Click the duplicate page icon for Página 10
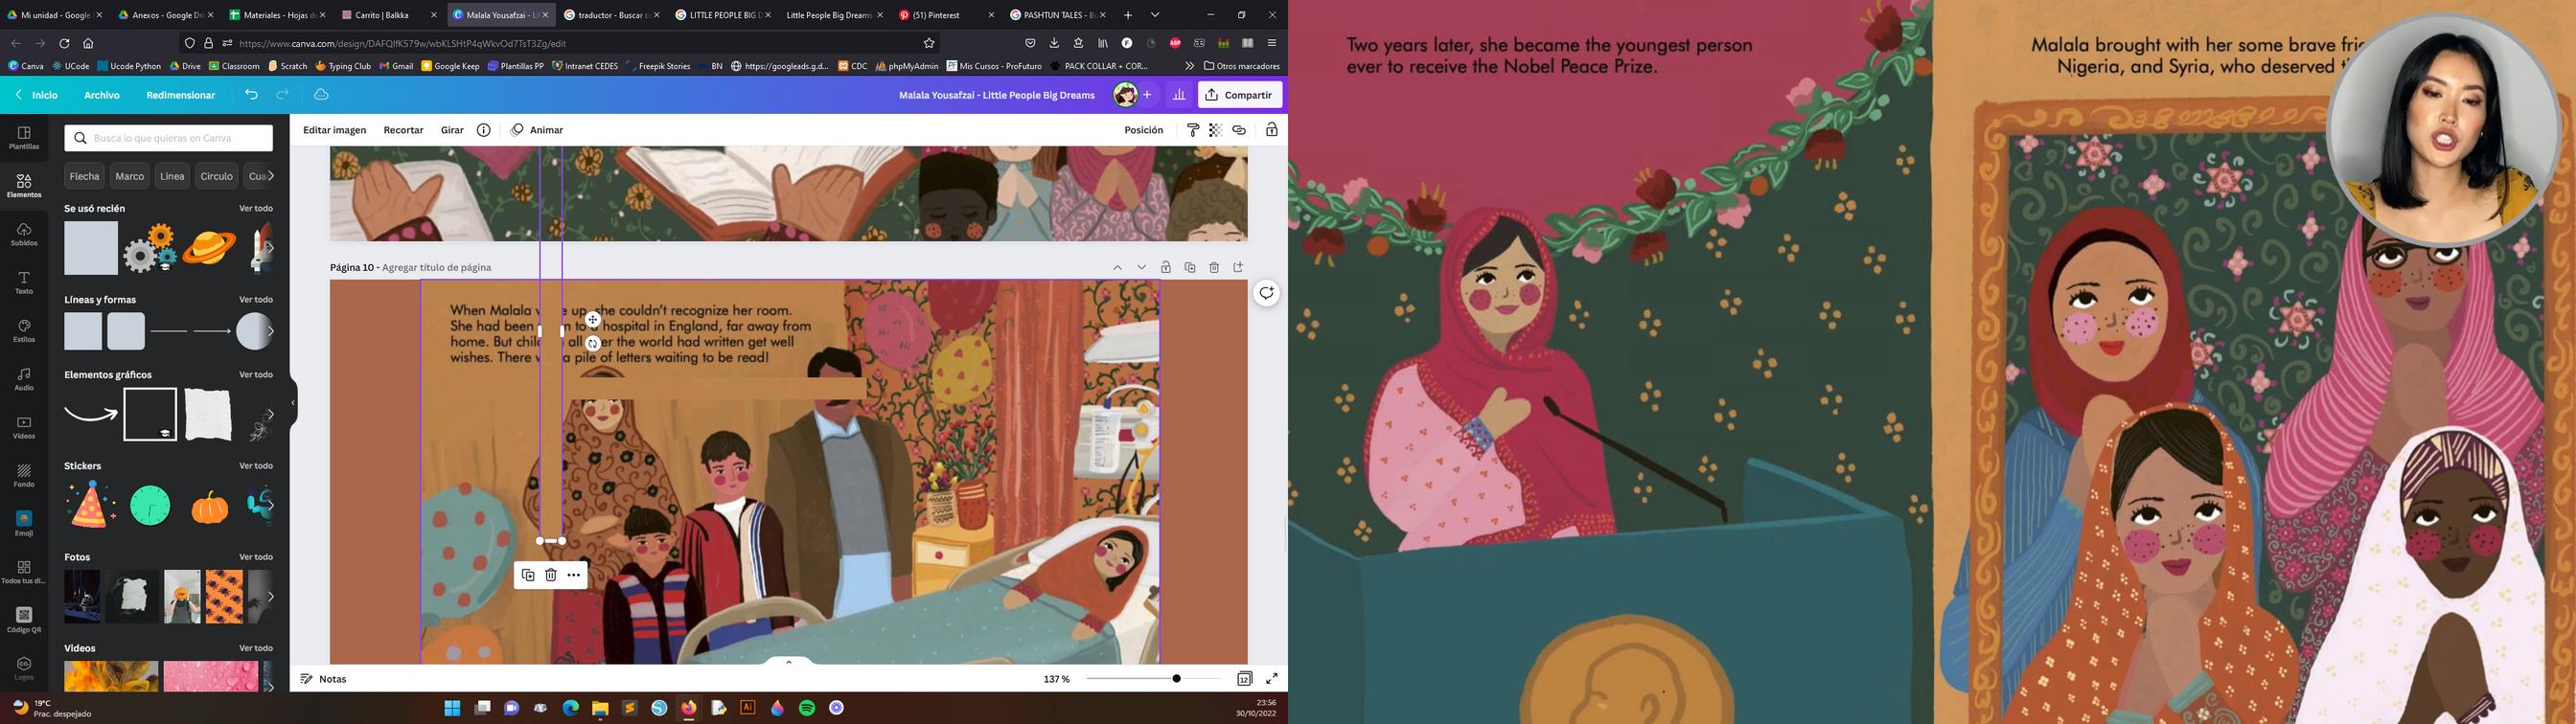This screenshot has height=724, width=2576. [x=1190, y=268]
